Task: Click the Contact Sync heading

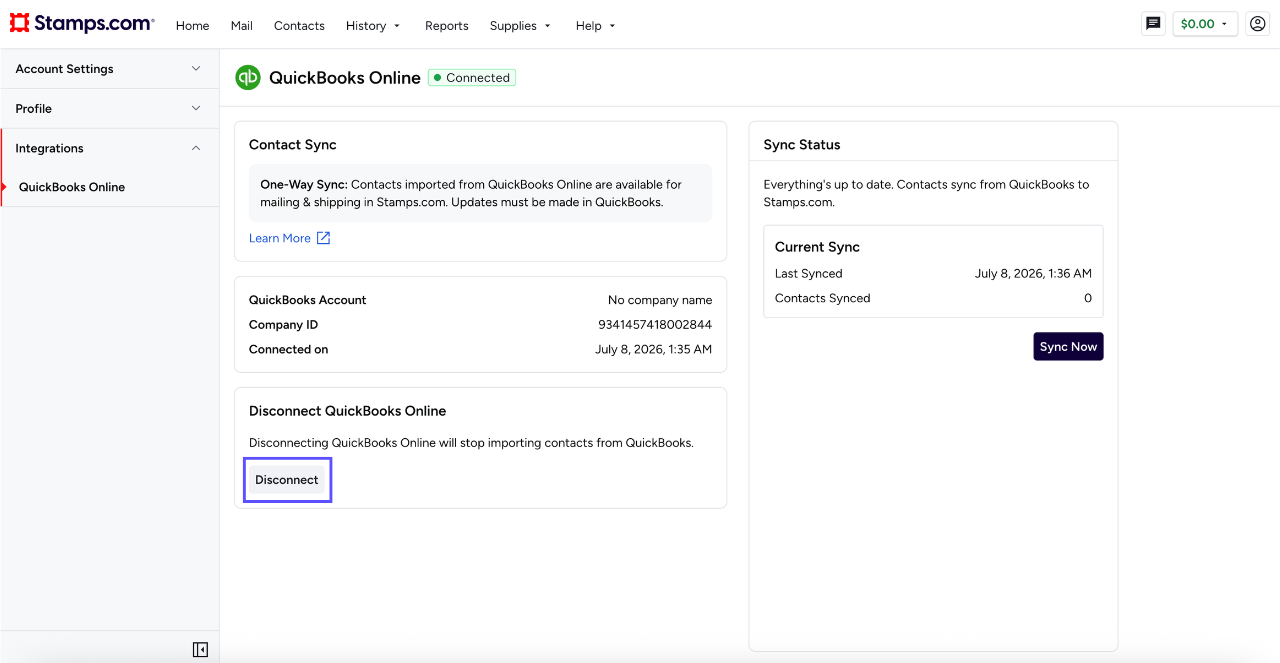Action: [x=293, y=145]
